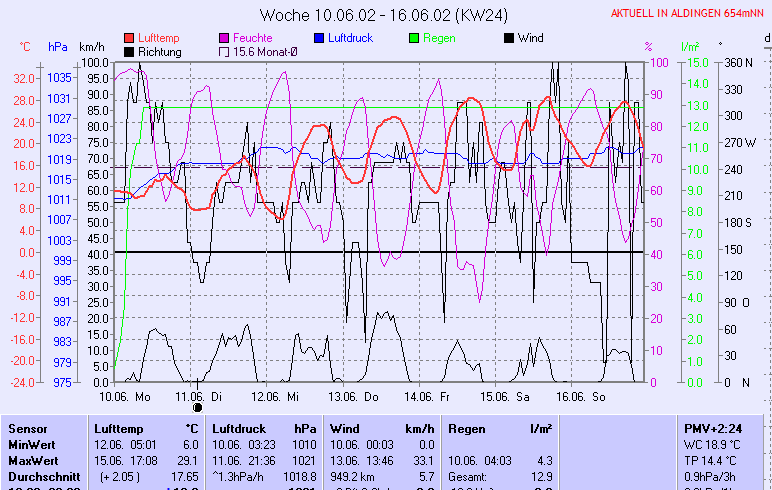Click the hPa axis unit label

tap(57, 47)
